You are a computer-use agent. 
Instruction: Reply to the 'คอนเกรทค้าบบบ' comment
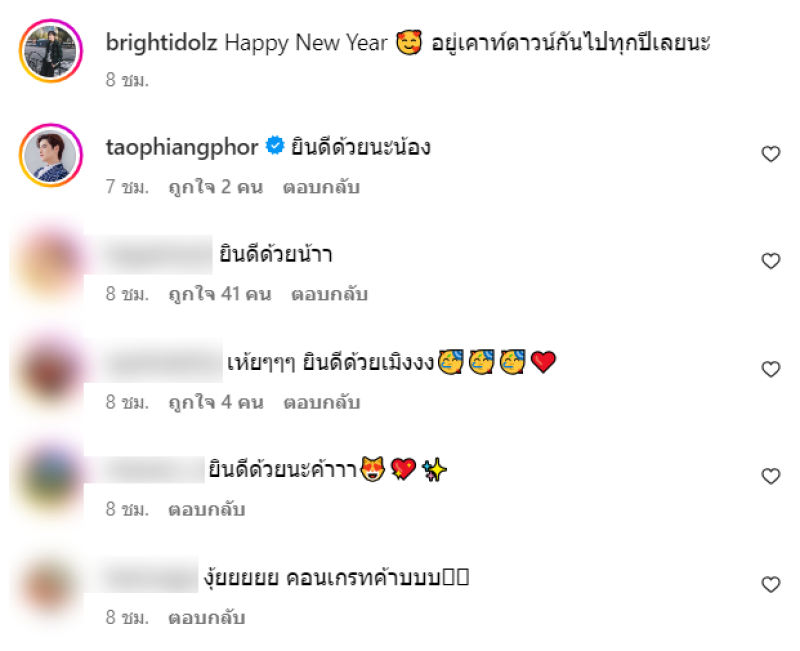207,618
